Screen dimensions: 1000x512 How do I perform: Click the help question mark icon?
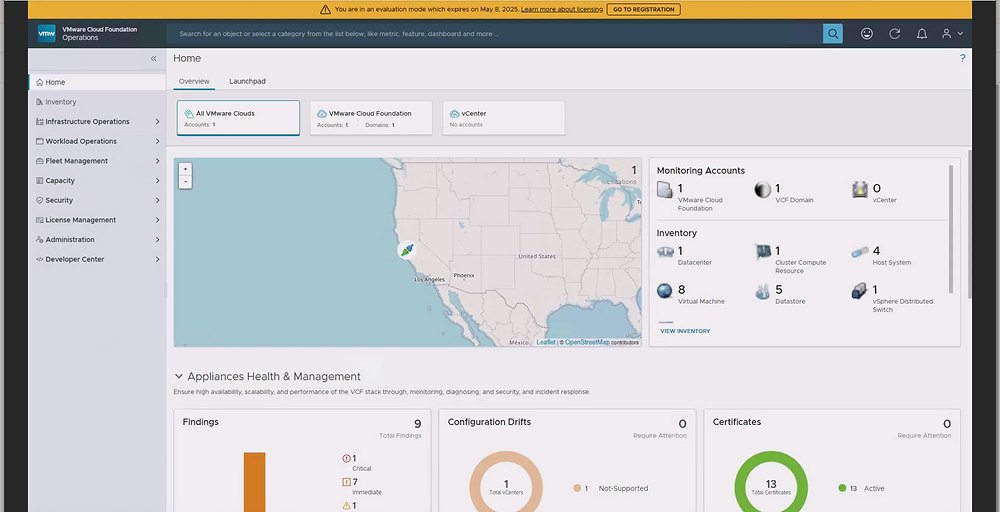pos(962,59)
